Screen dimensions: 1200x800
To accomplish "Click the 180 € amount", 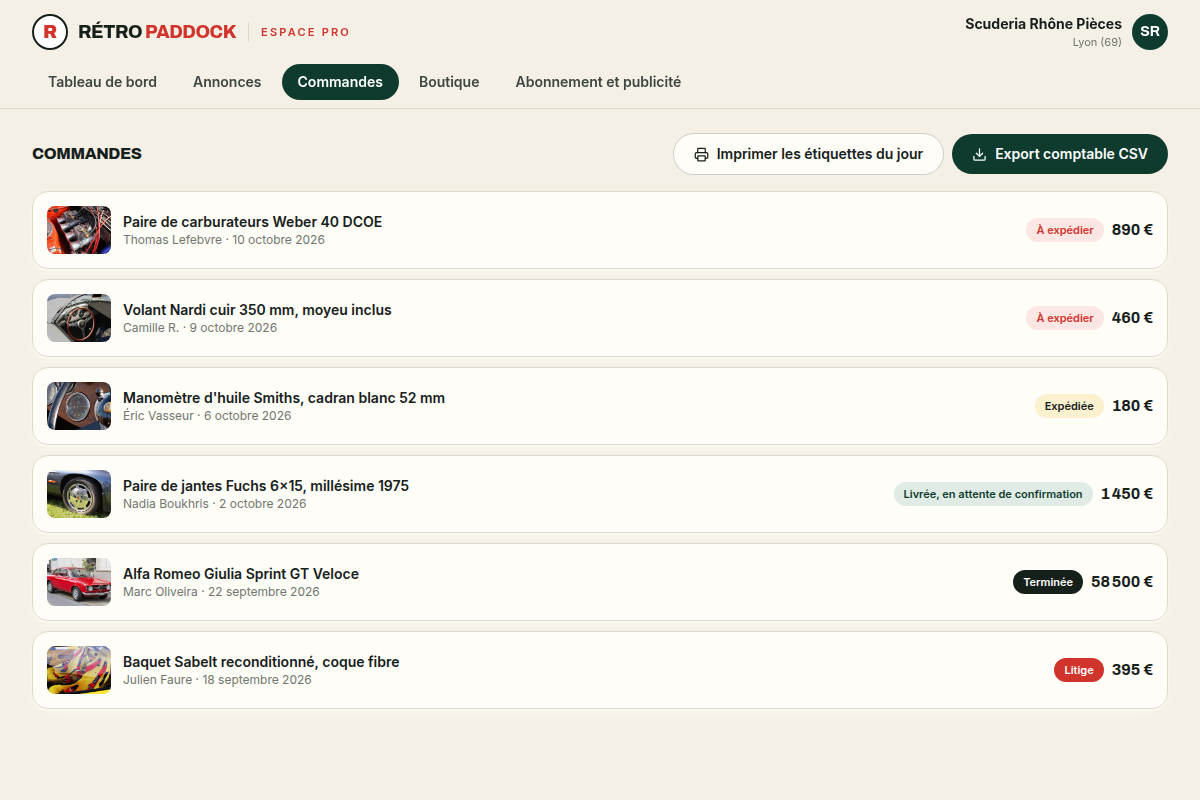I will [x=1132, y=406].
